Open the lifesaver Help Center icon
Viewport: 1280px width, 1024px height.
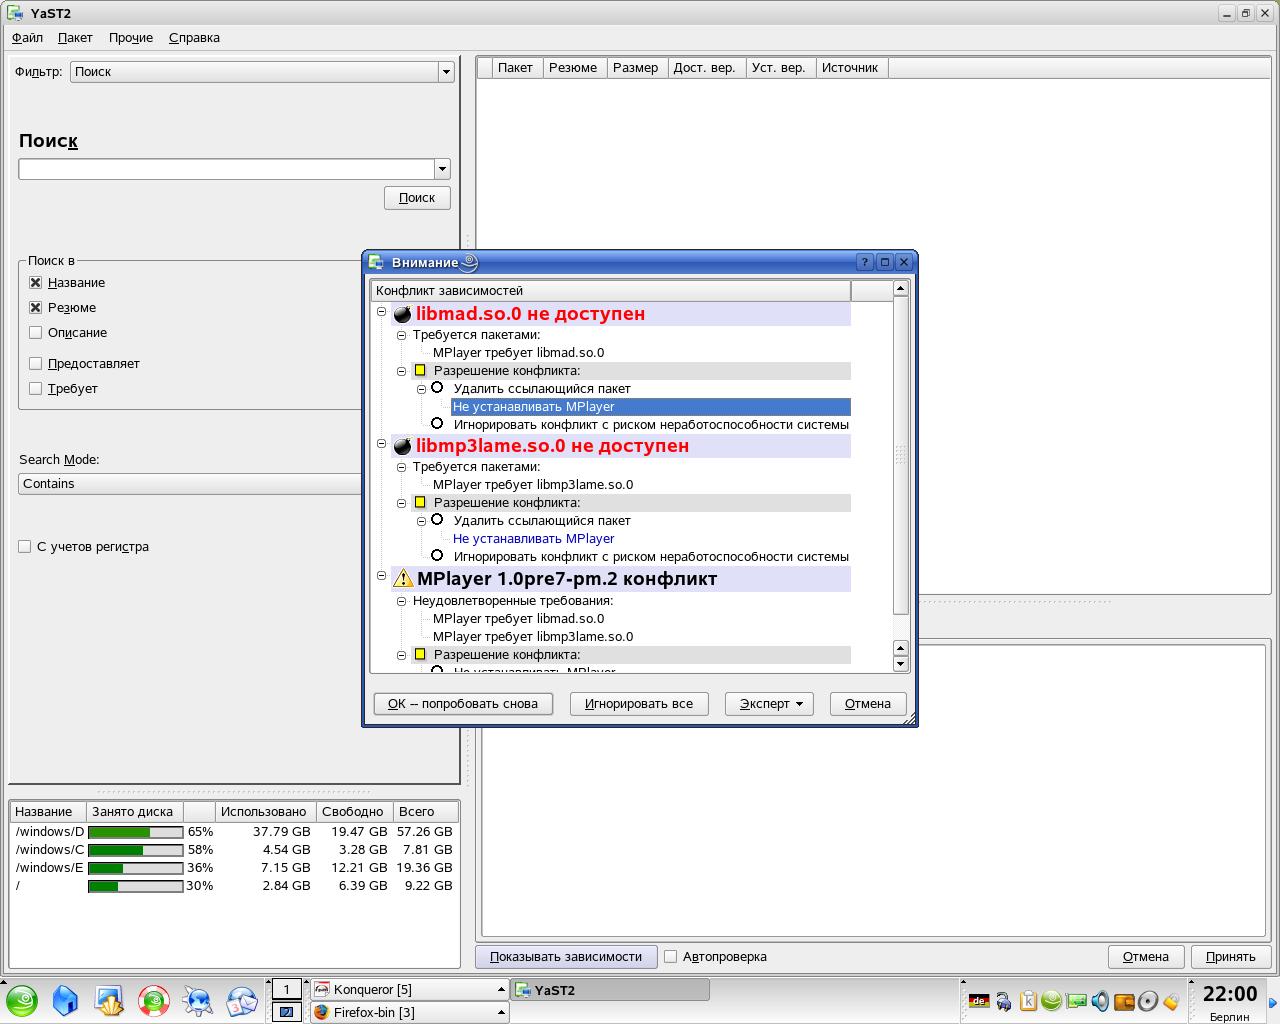pyautogui.click(x=154, y=1000)
